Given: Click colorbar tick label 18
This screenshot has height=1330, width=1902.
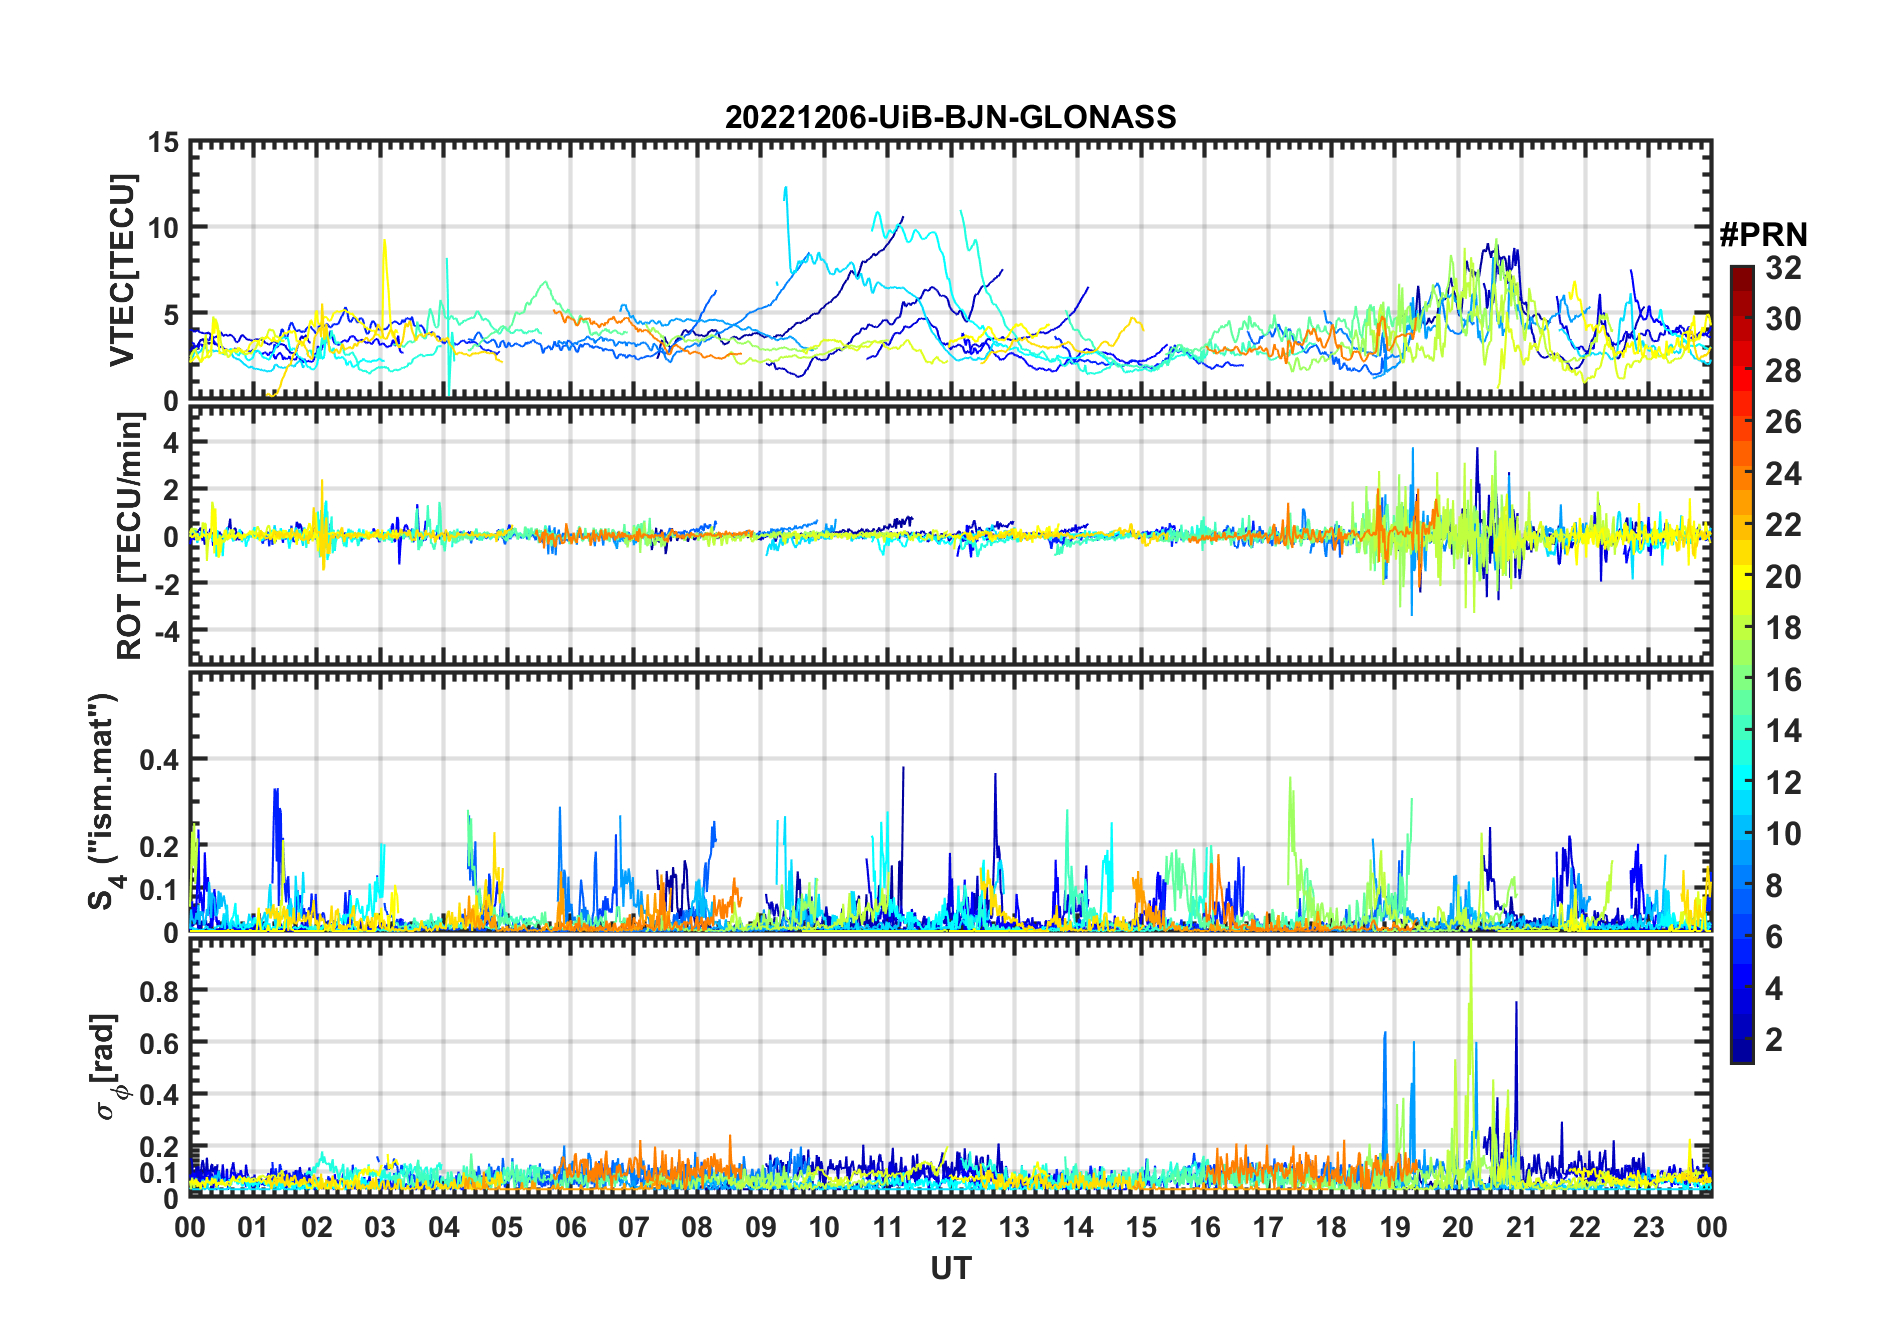Looking at the screenshot, I should tap(1783, 628).
